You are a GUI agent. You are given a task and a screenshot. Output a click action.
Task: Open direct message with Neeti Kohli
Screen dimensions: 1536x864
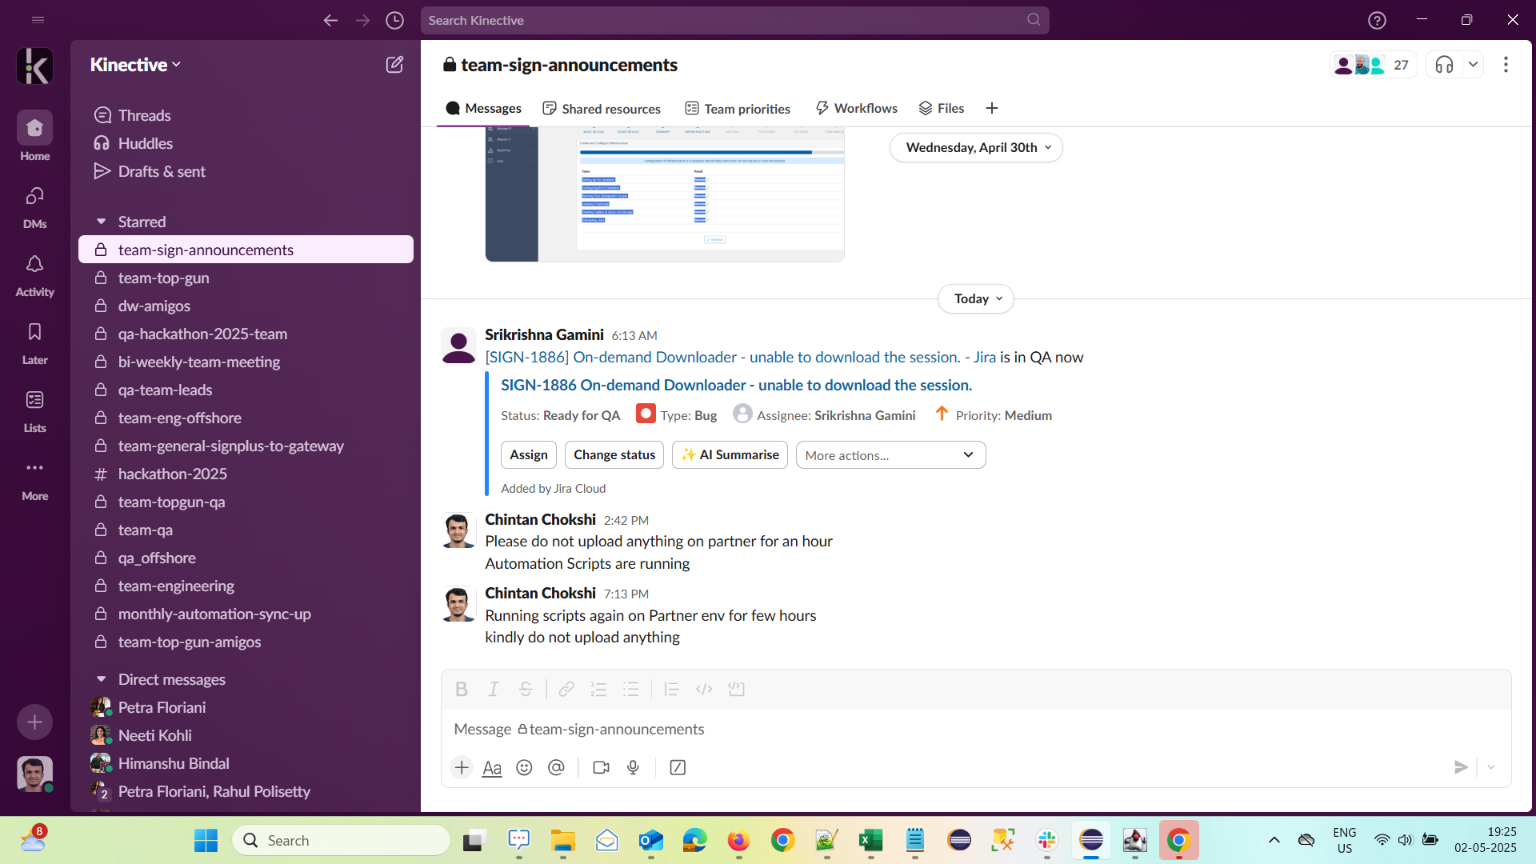(x=246, y=736)
